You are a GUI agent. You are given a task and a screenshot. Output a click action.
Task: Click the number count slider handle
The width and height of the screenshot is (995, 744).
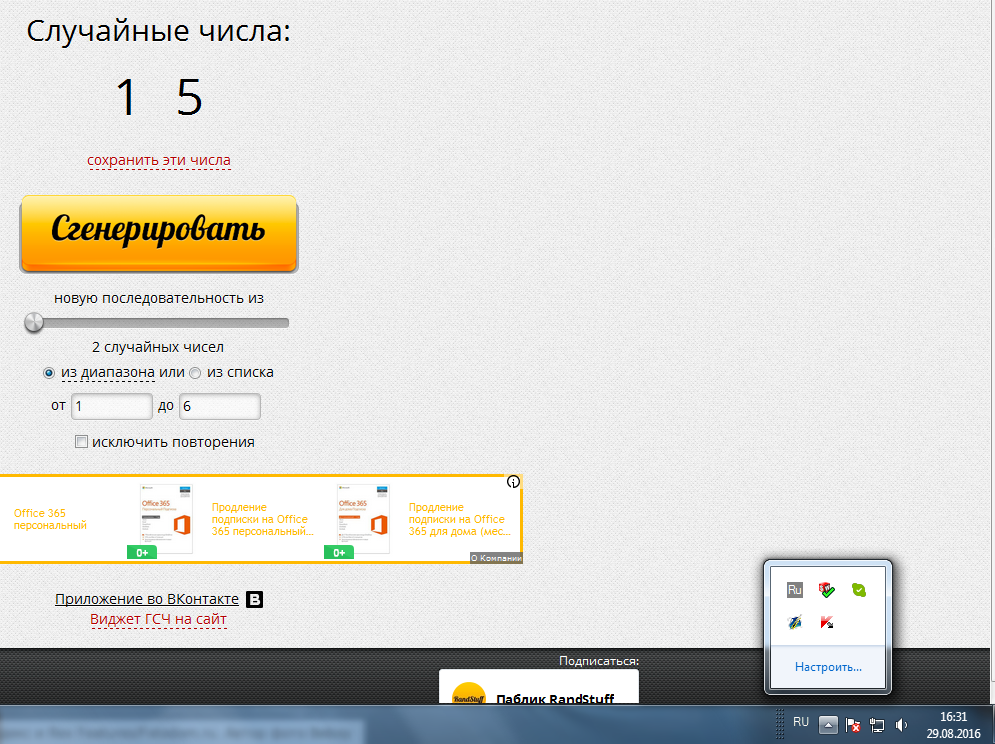click(x=34, y=322)
